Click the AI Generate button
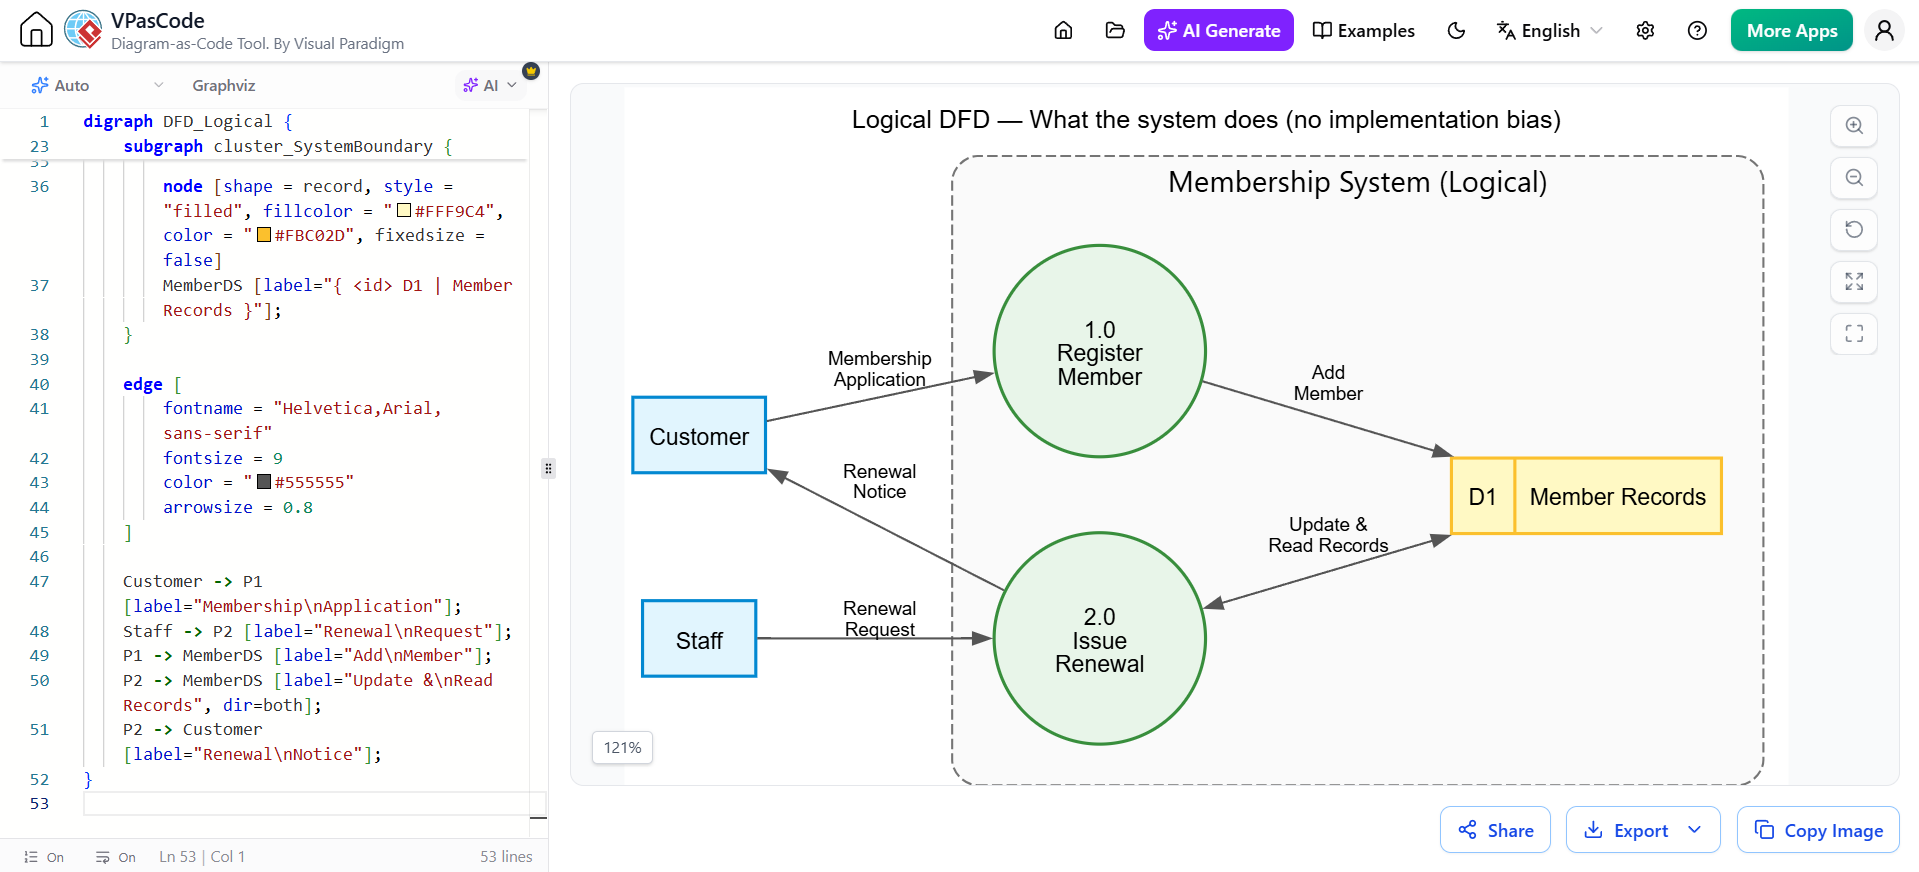The height and width of the screenshot is (872, 1919). 1218,30
